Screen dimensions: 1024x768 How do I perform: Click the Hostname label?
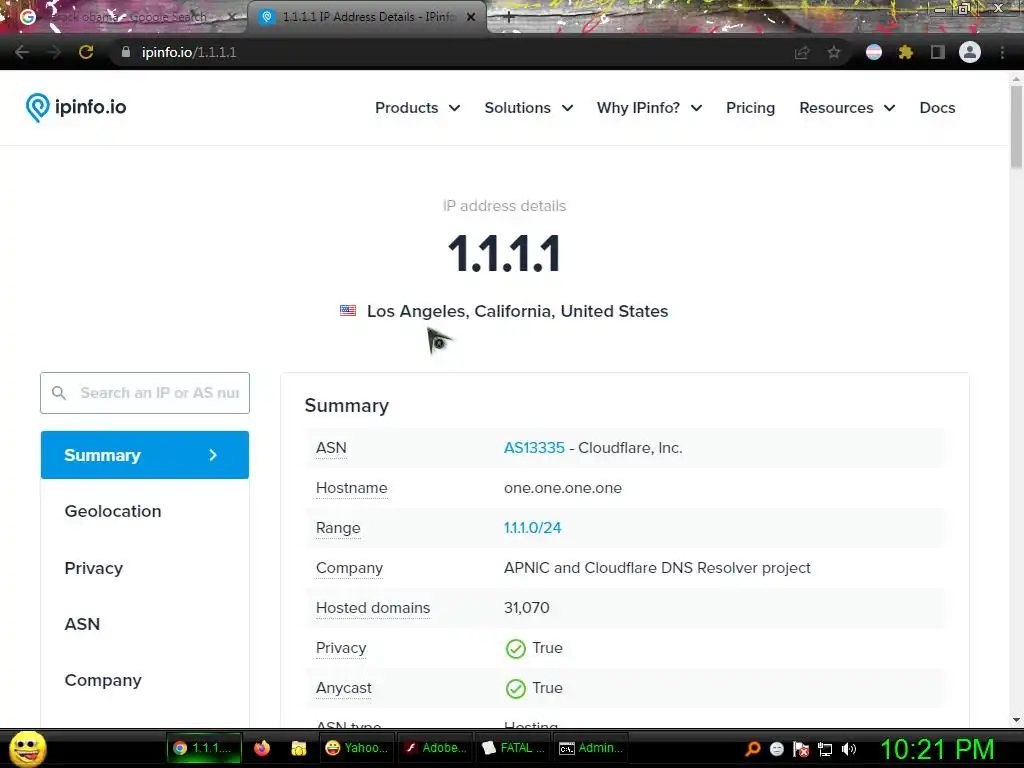351,488
